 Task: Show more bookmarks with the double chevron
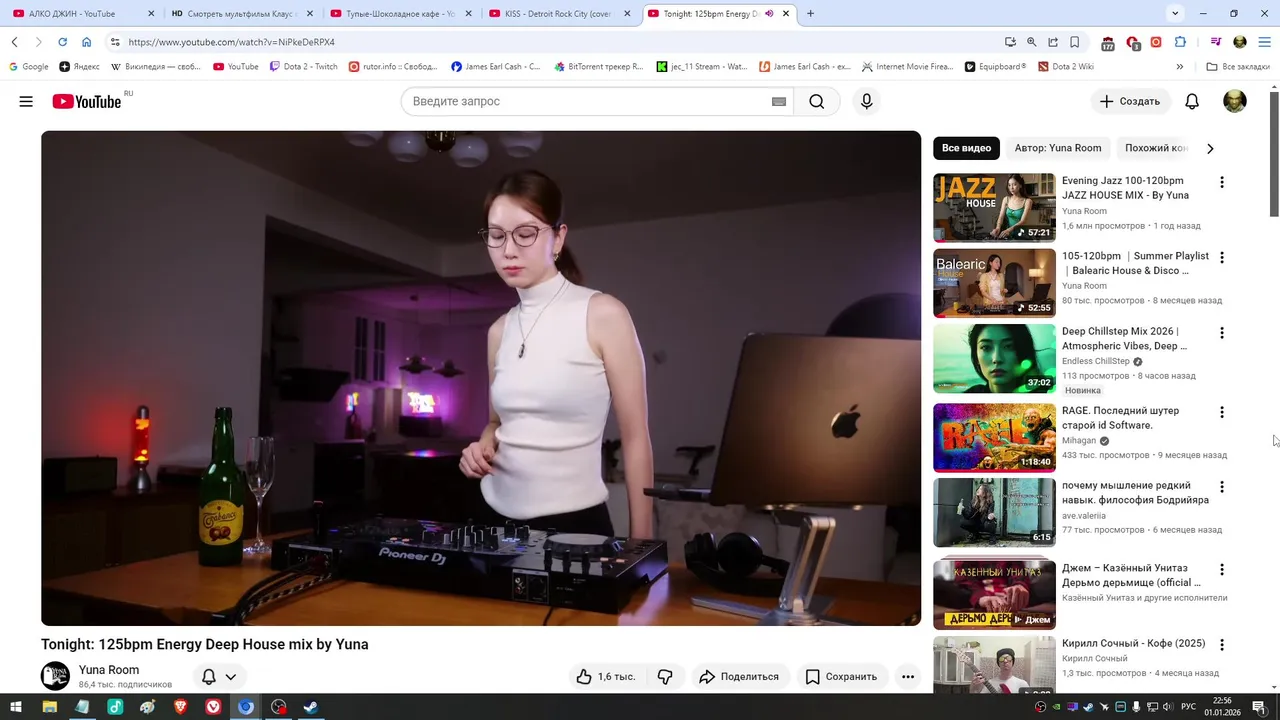1180,67
